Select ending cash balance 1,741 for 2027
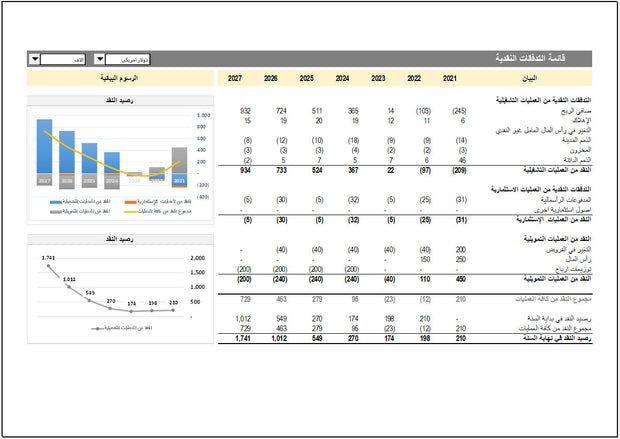Screen dimensions: 620x439 coord(243,339)
